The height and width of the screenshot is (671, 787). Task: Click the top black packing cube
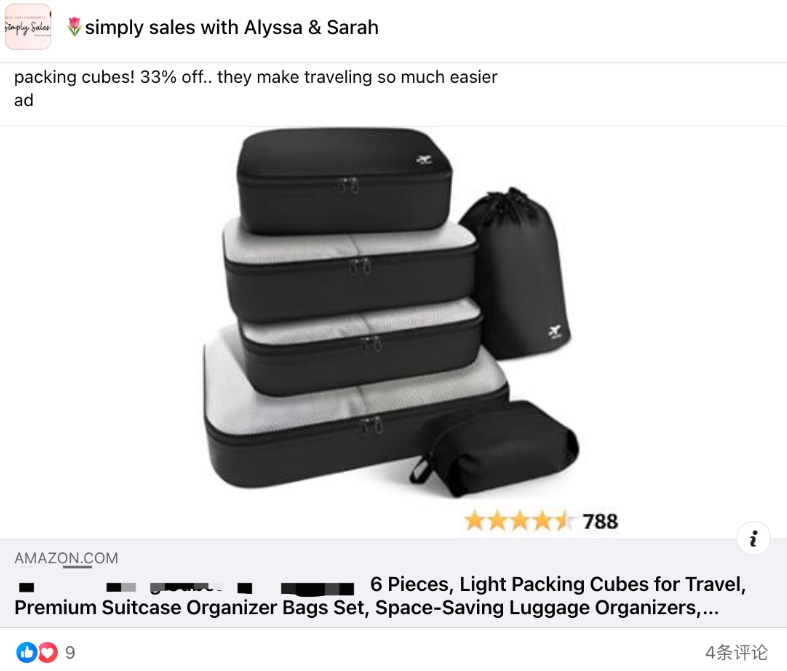[344, 181]
